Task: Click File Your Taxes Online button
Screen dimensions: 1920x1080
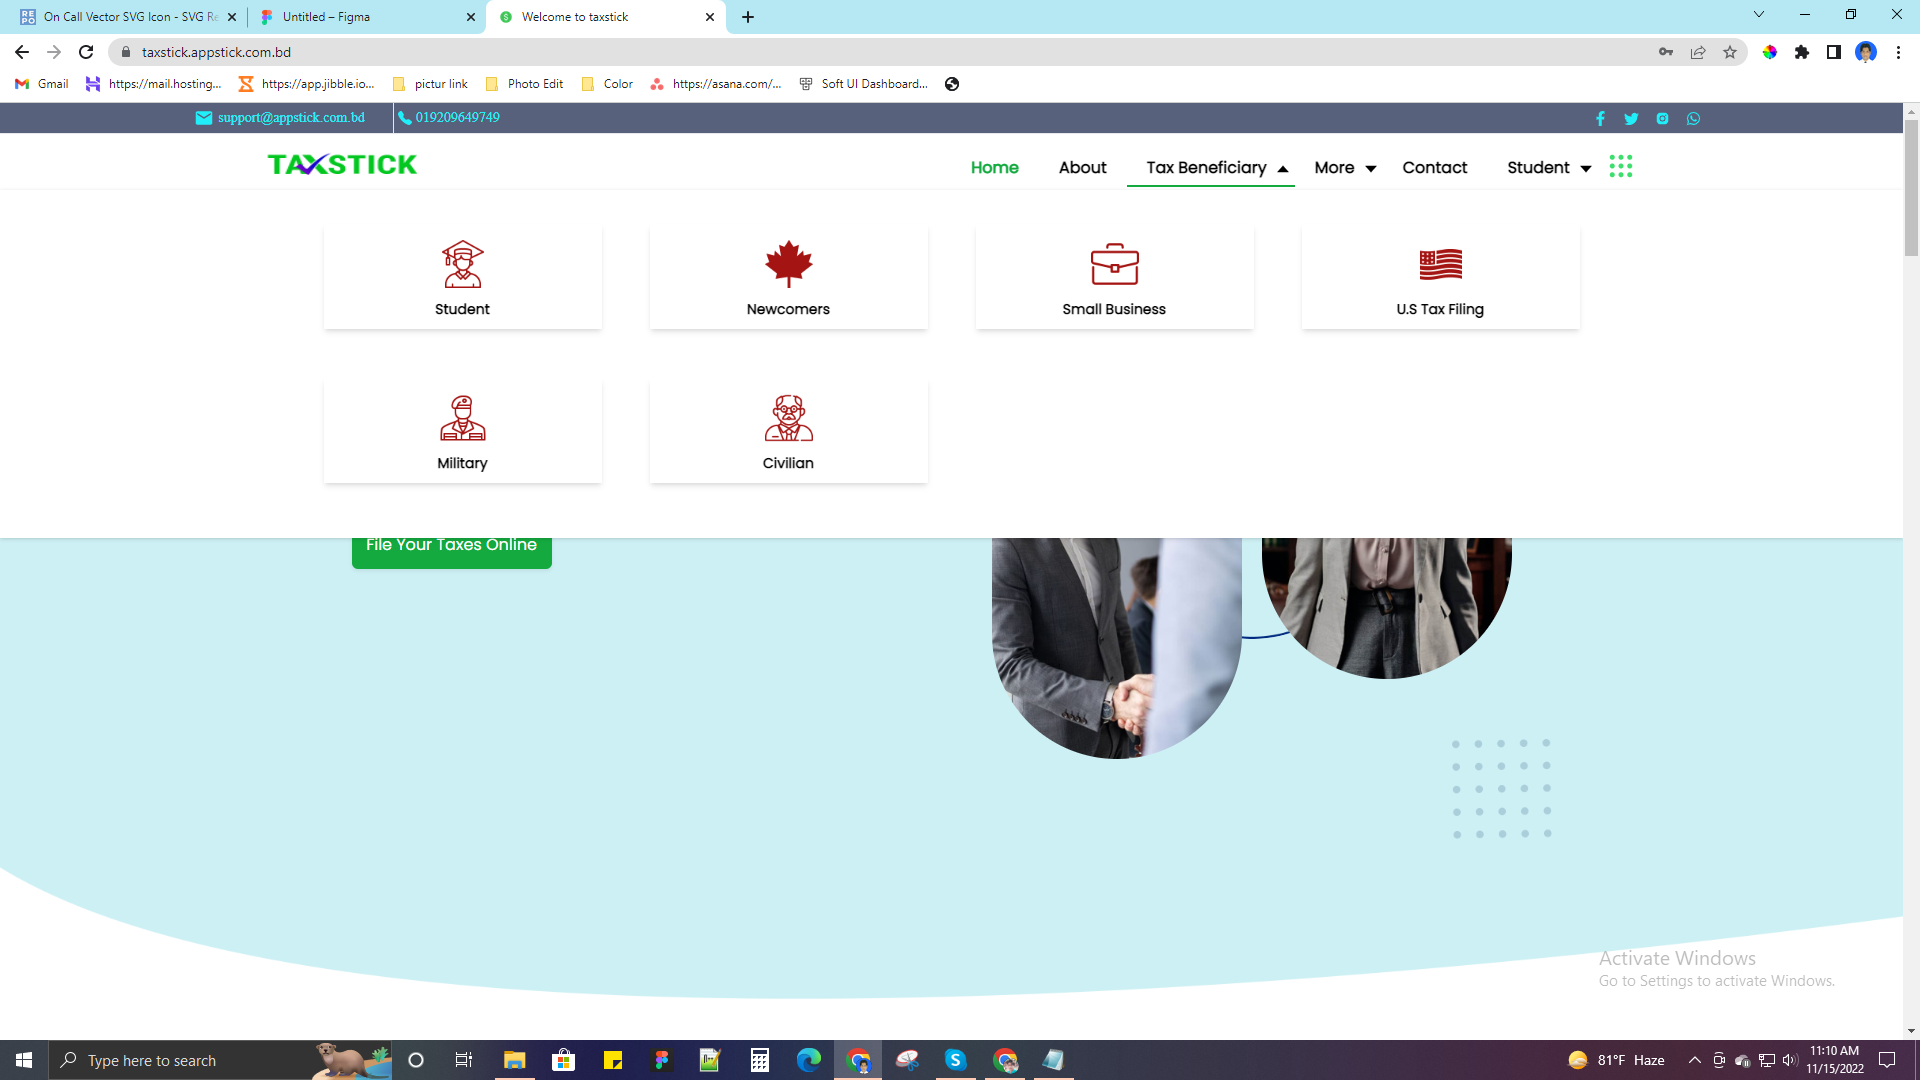Action: (451, 546)
